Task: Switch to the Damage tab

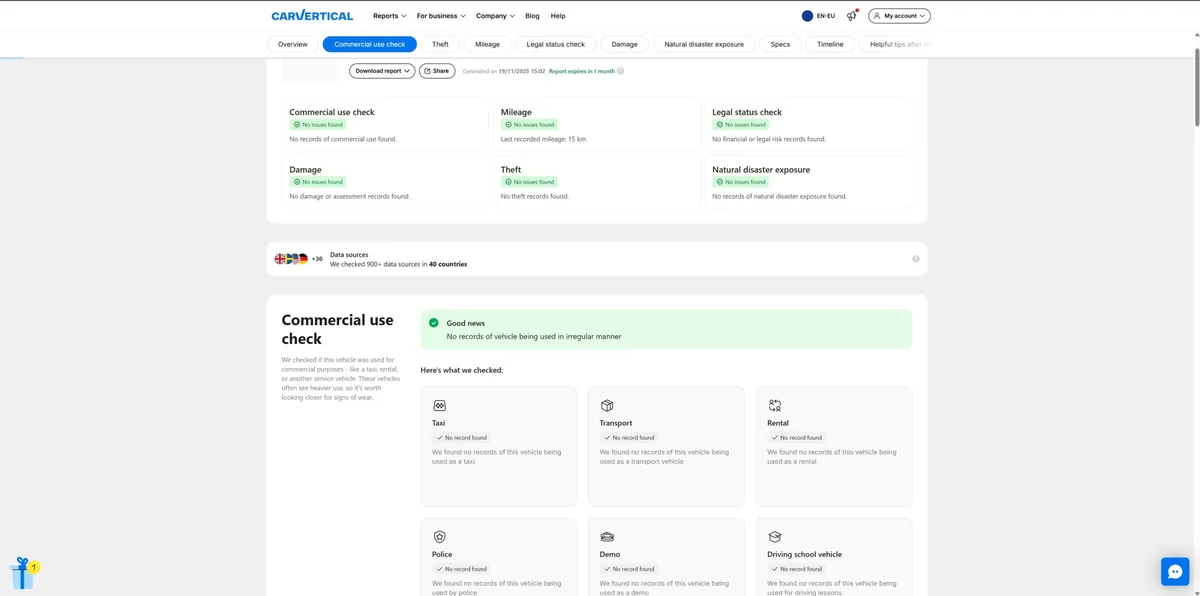Action: click(x=625, y=44)
